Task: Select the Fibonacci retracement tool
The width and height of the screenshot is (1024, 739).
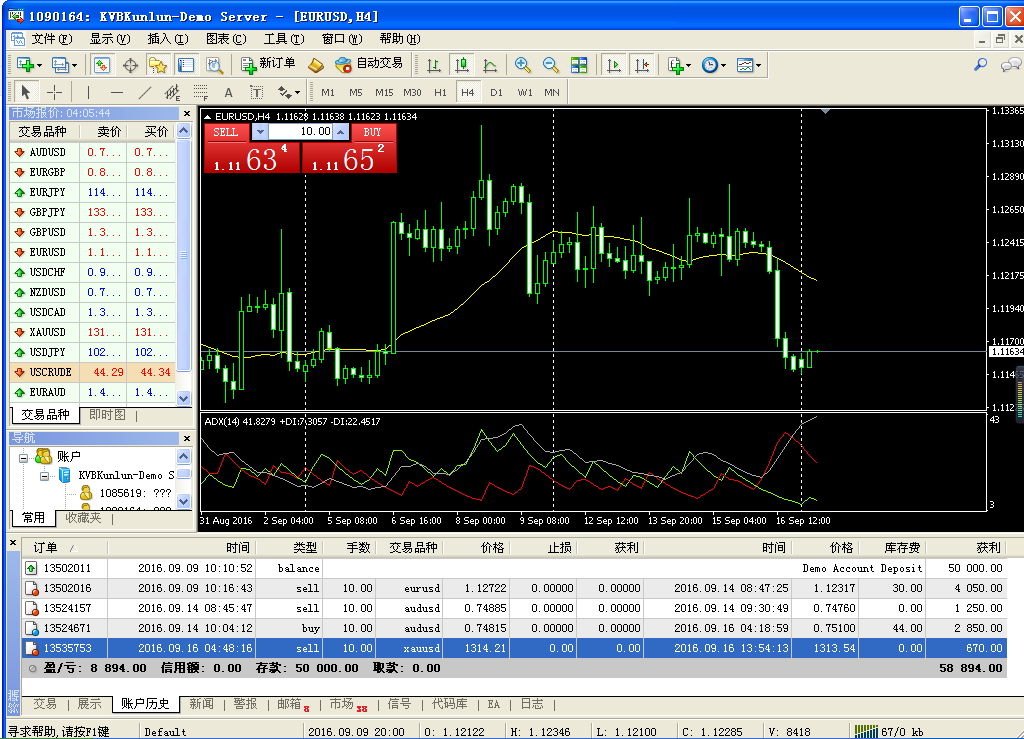Action: [x=200, y=92]
